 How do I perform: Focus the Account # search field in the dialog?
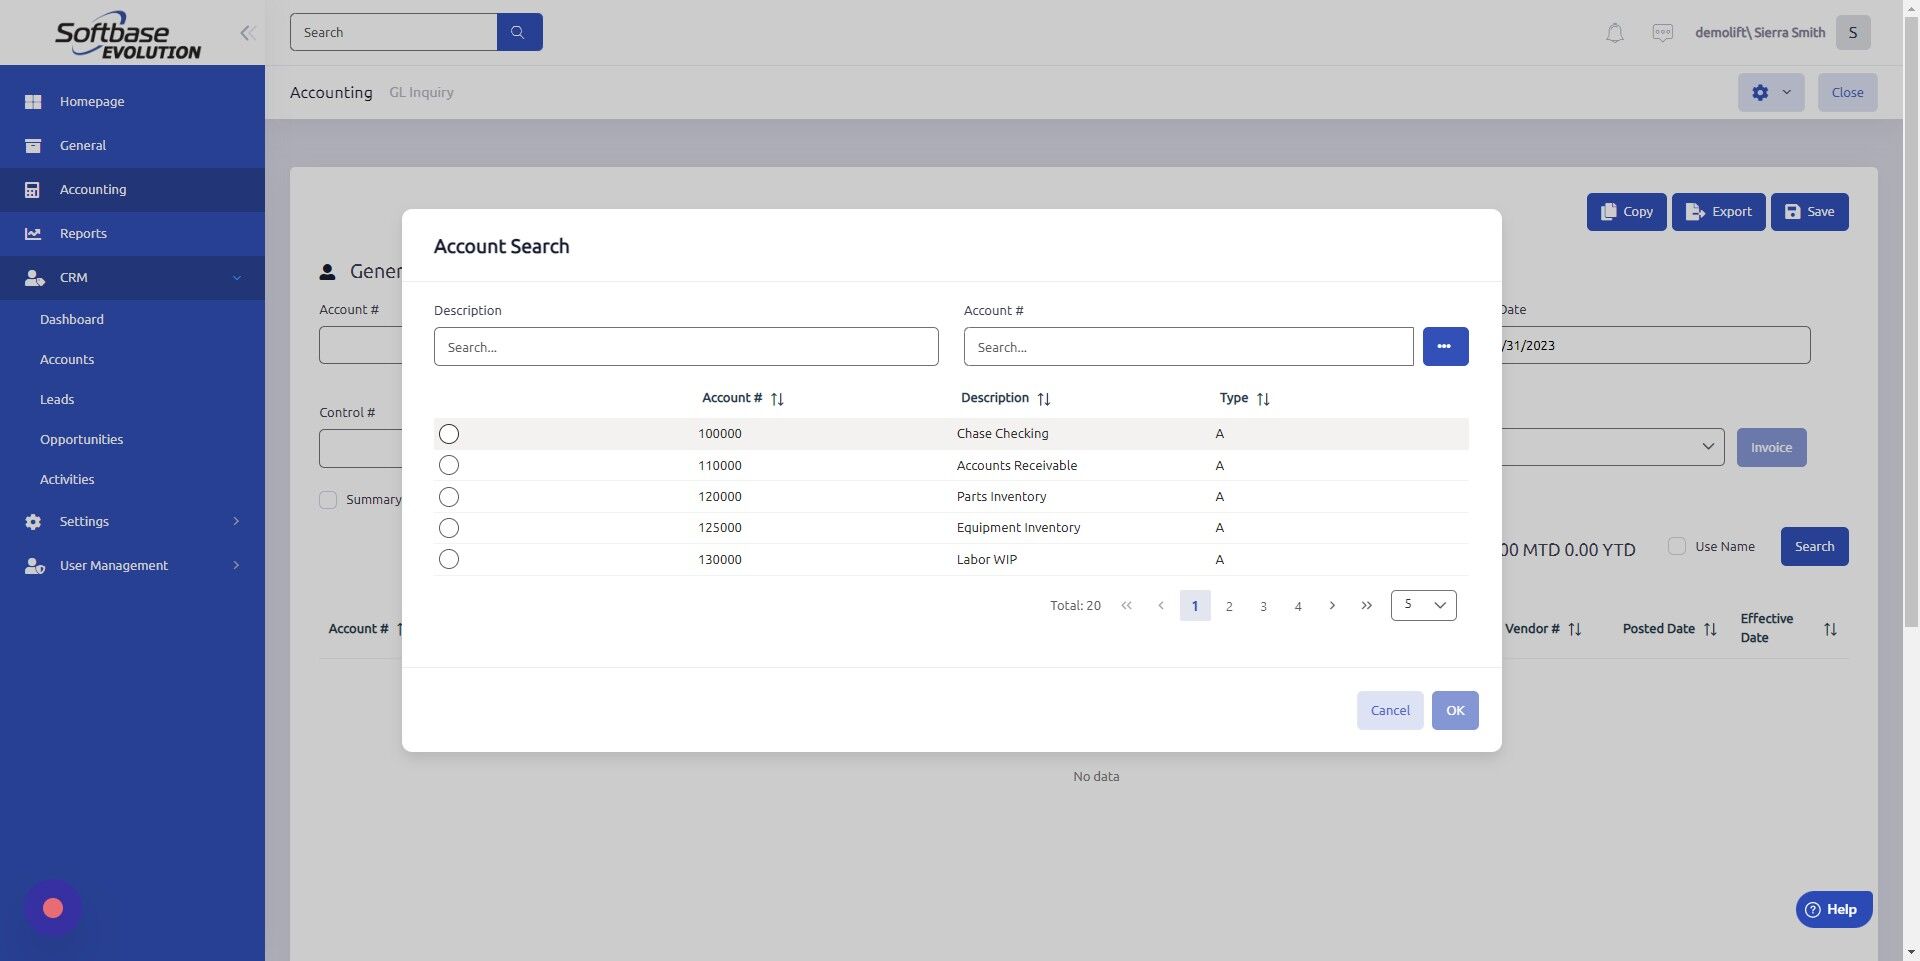1188,347
